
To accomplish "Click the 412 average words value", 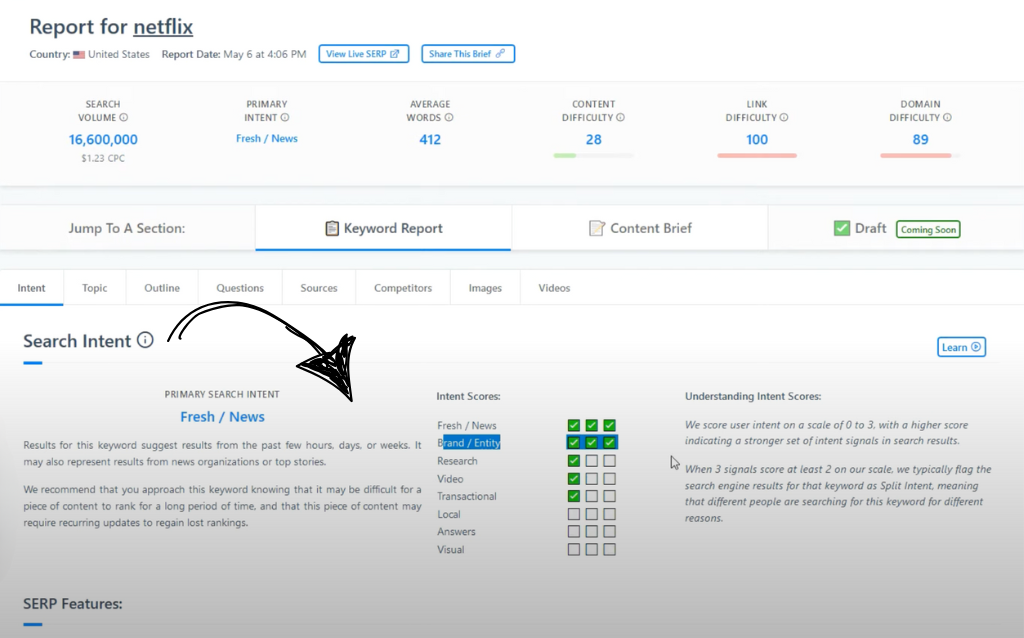I will tap(430, 140).
